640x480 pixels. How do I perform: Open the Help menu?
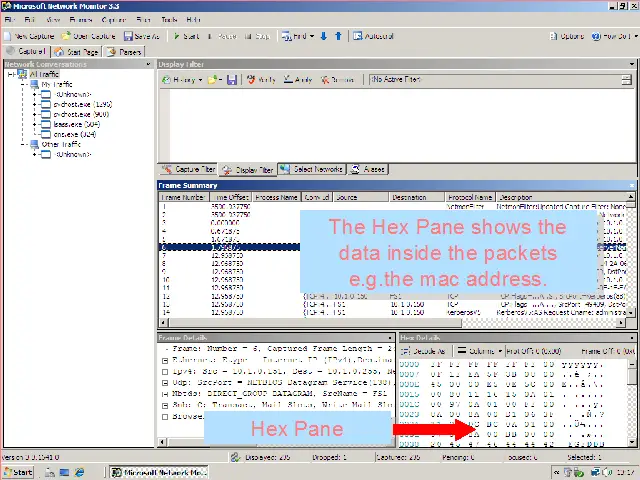(193, 20)
